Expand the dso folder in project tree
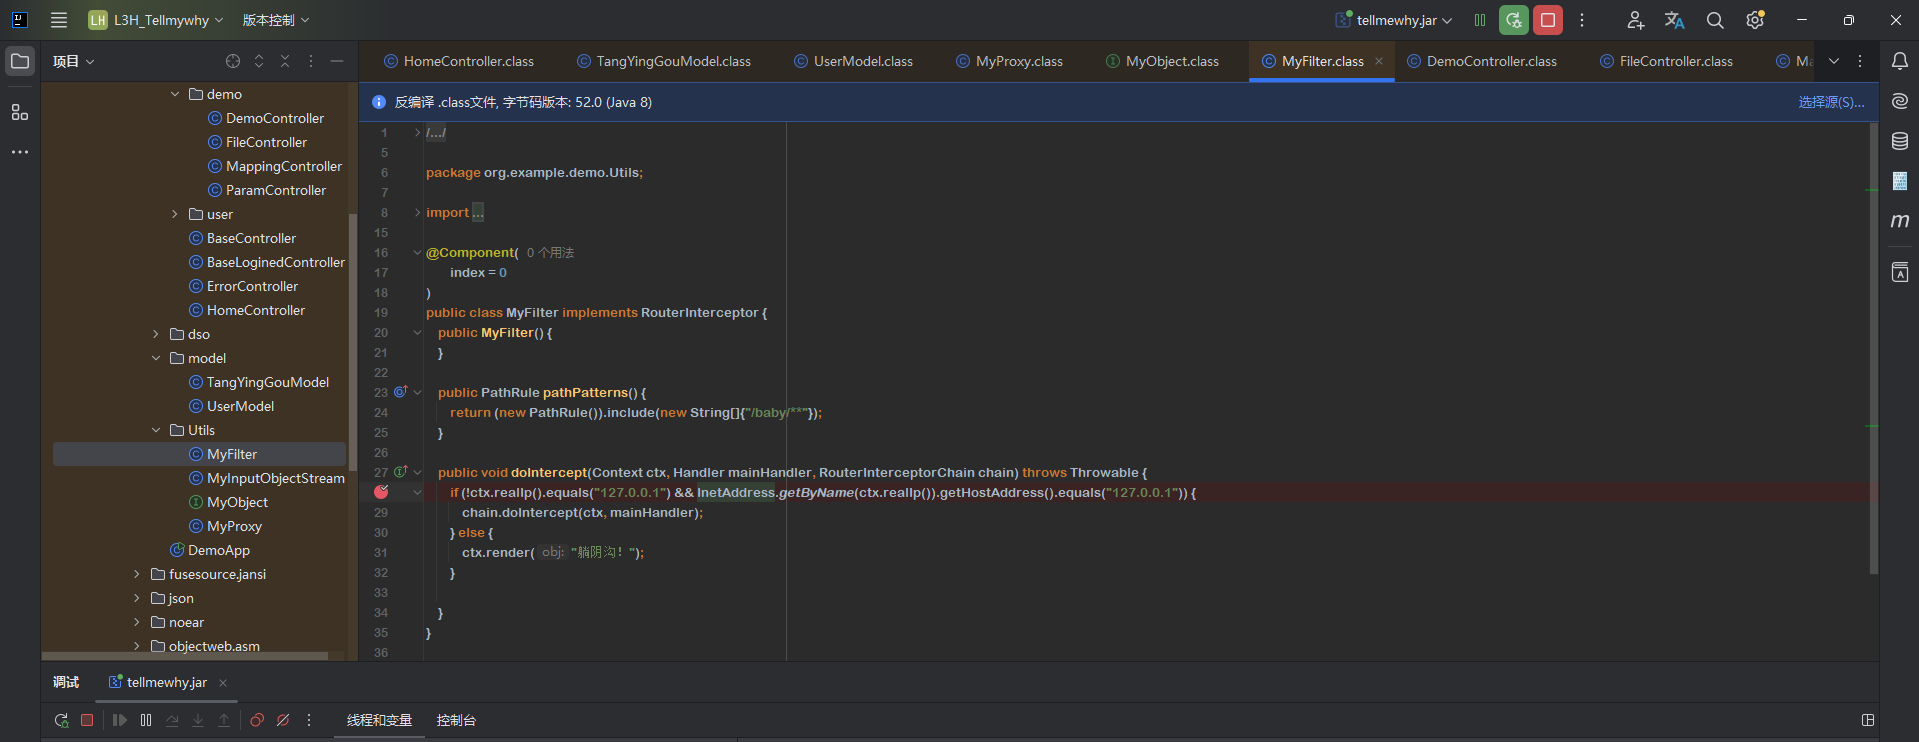Viewport: 1919px width, 742px height. point(156,334)
